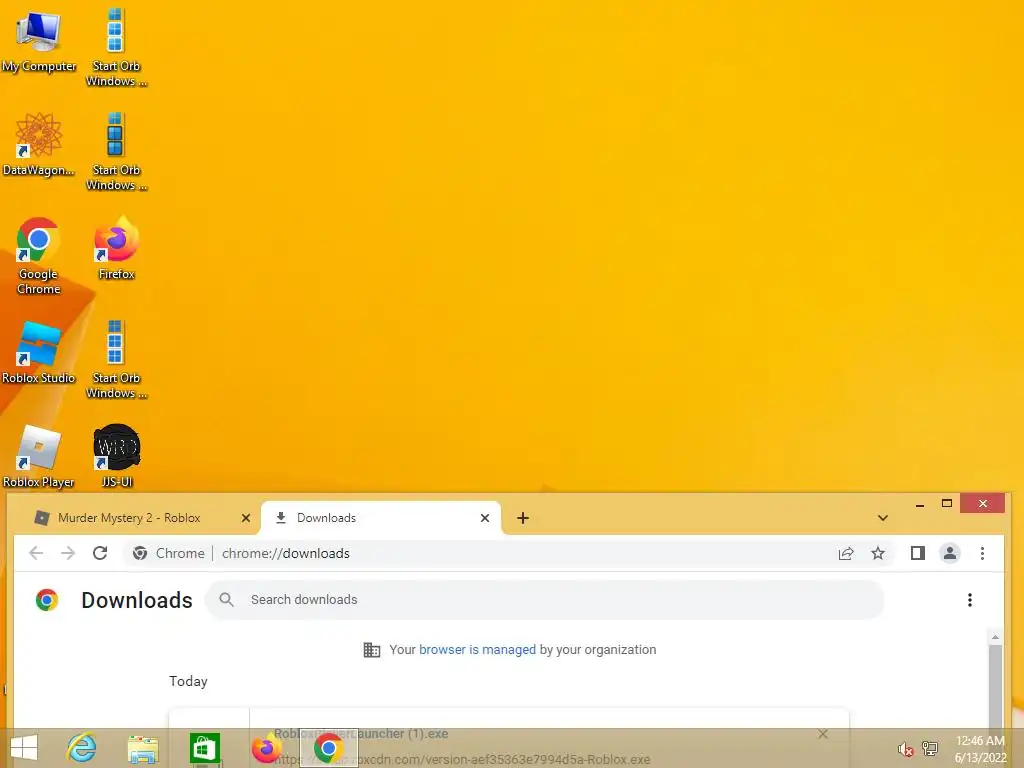Open the Chrome profile avatar

(950, 553)
